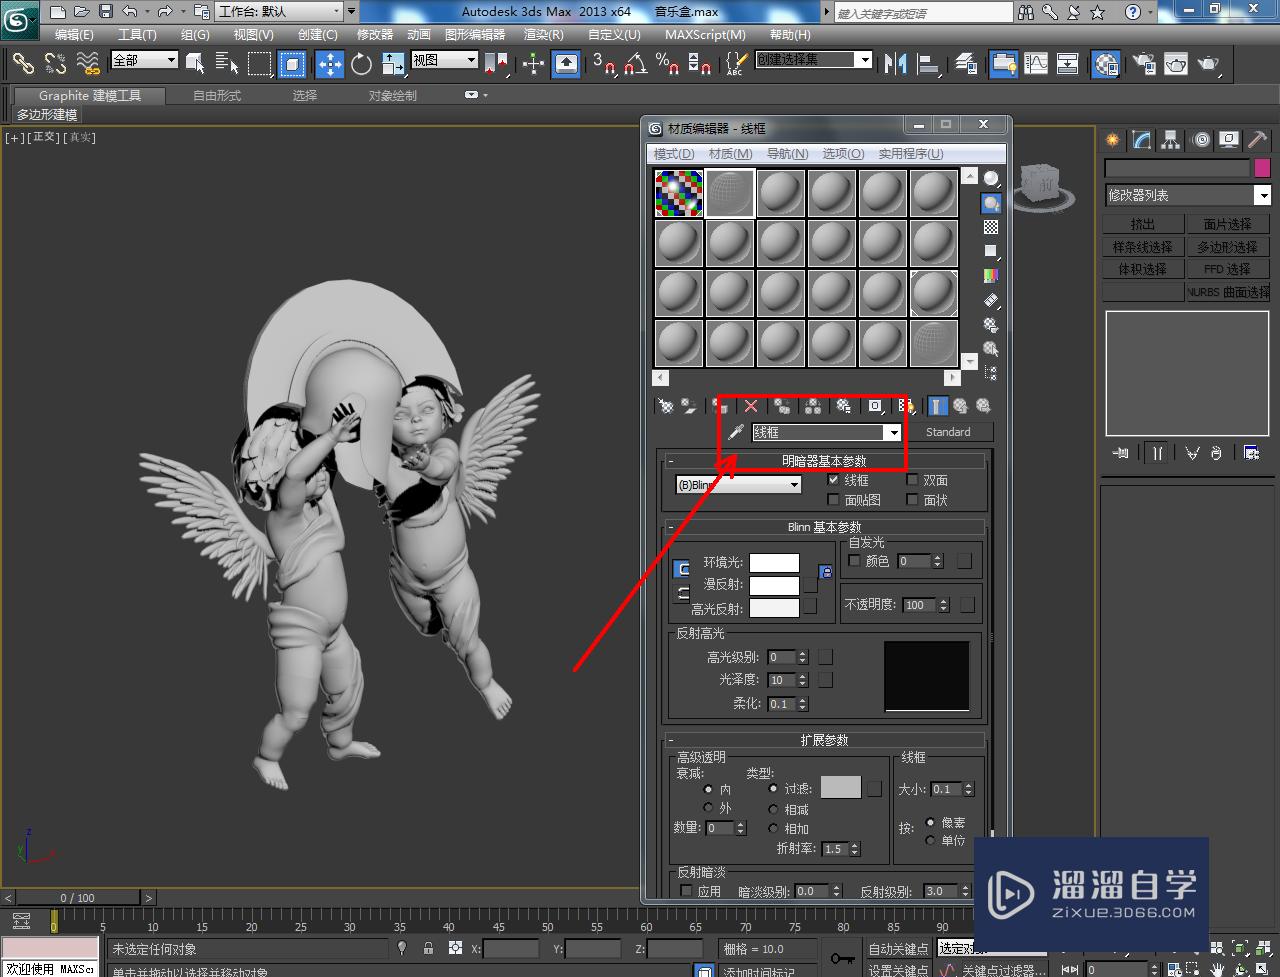Click the Select and Link chain icon
1280x977 pixels.
[23, 64]
